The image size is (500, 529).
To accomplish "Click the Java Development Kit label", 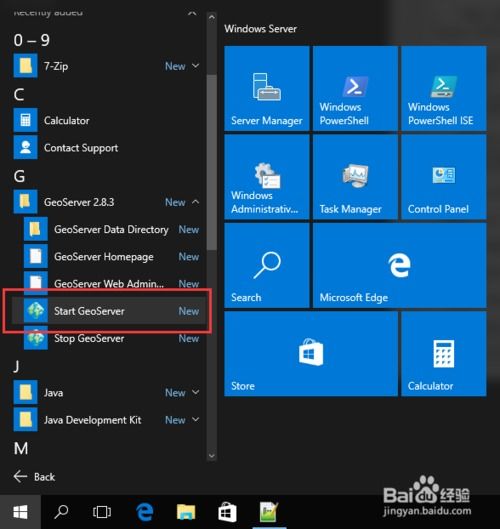I will 92,420.
